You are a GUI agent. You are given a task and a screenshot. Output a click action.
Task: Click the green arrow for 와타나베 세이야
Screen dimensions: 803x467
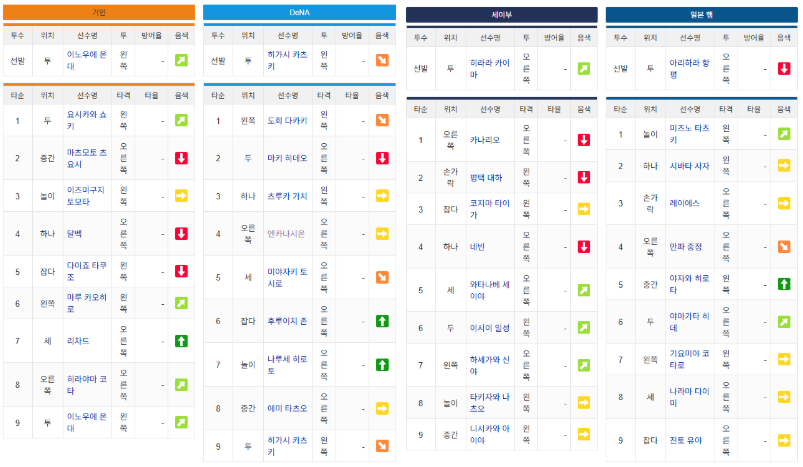click(584, 290)
